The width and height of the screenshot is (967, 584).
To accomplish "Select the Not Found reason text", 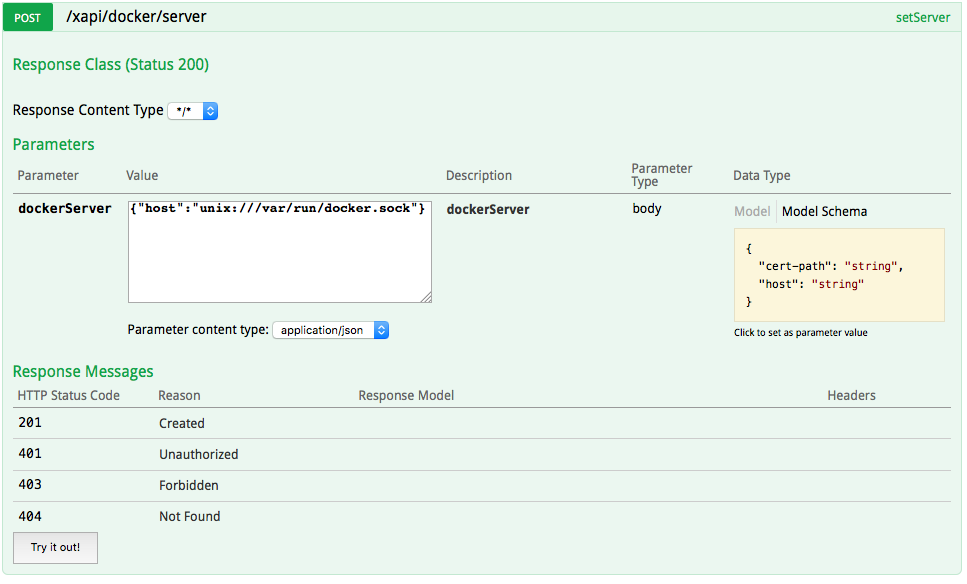I will [x=189, y=517].
